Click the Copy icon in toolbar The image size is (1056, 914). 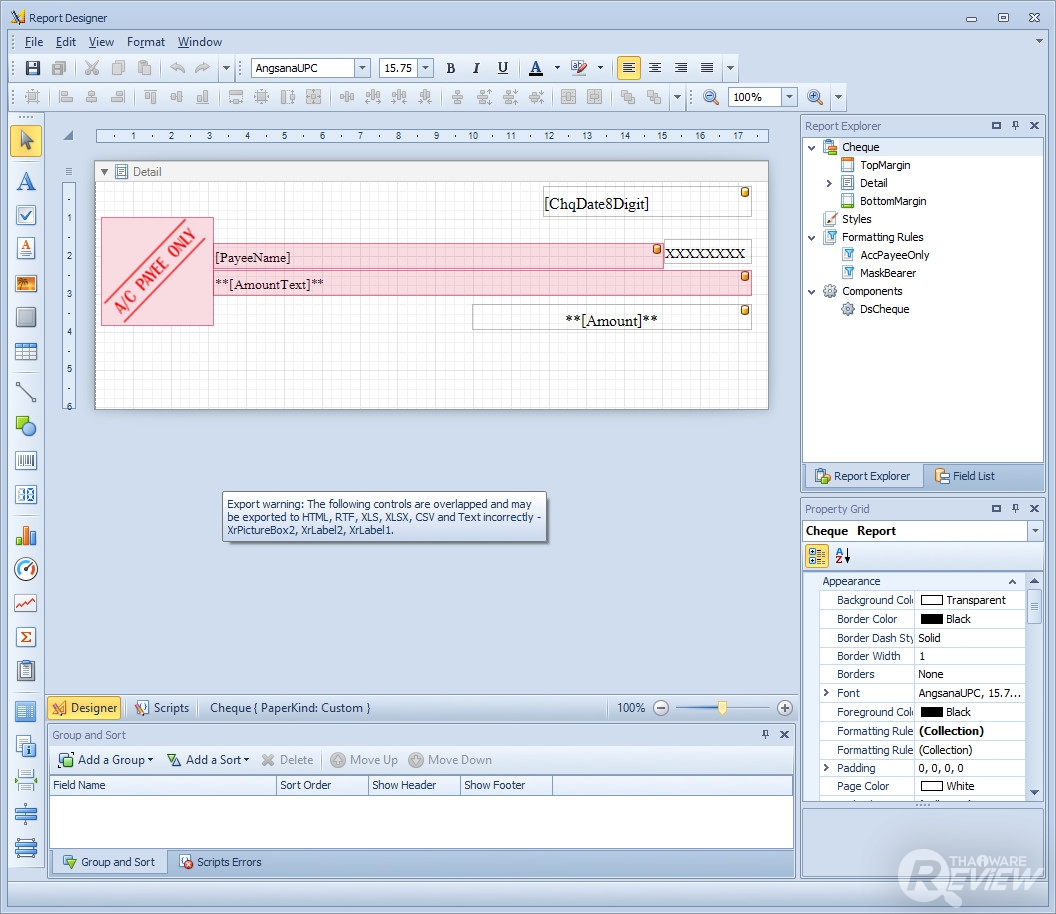[119, 68]
